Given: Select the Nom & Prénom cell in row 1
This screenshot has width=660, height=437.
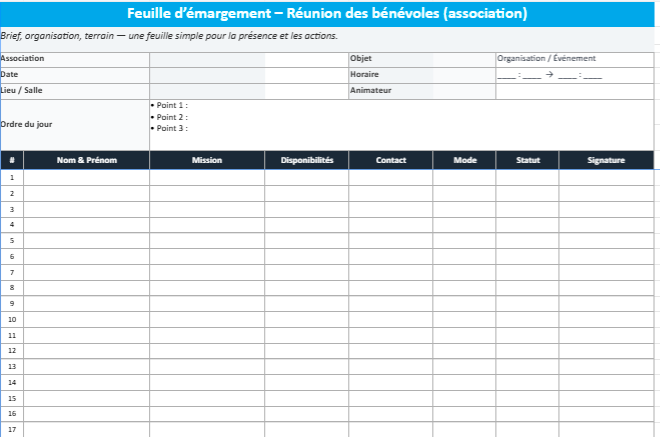Looking at the screenshot, I should 86,178.
